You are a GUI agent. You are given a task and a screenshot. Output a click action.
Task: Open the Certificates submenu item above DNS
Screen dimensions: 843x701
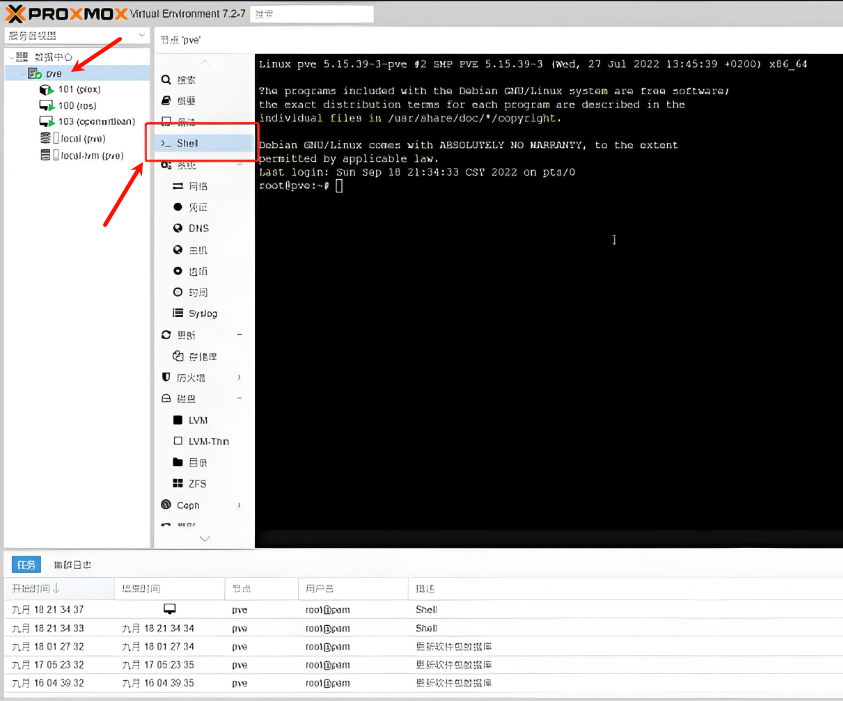[198, 207]
